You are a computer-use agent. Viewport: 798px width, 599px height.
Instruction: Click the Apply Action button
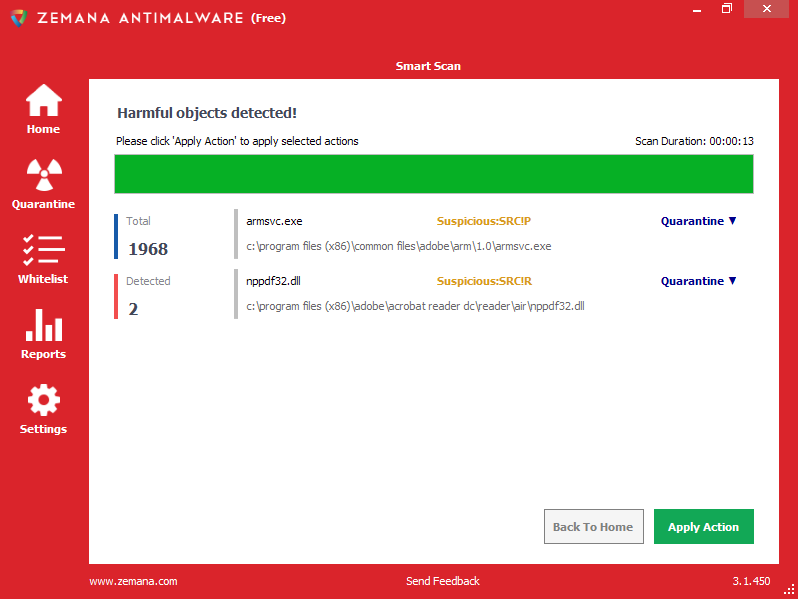(703, 527)
